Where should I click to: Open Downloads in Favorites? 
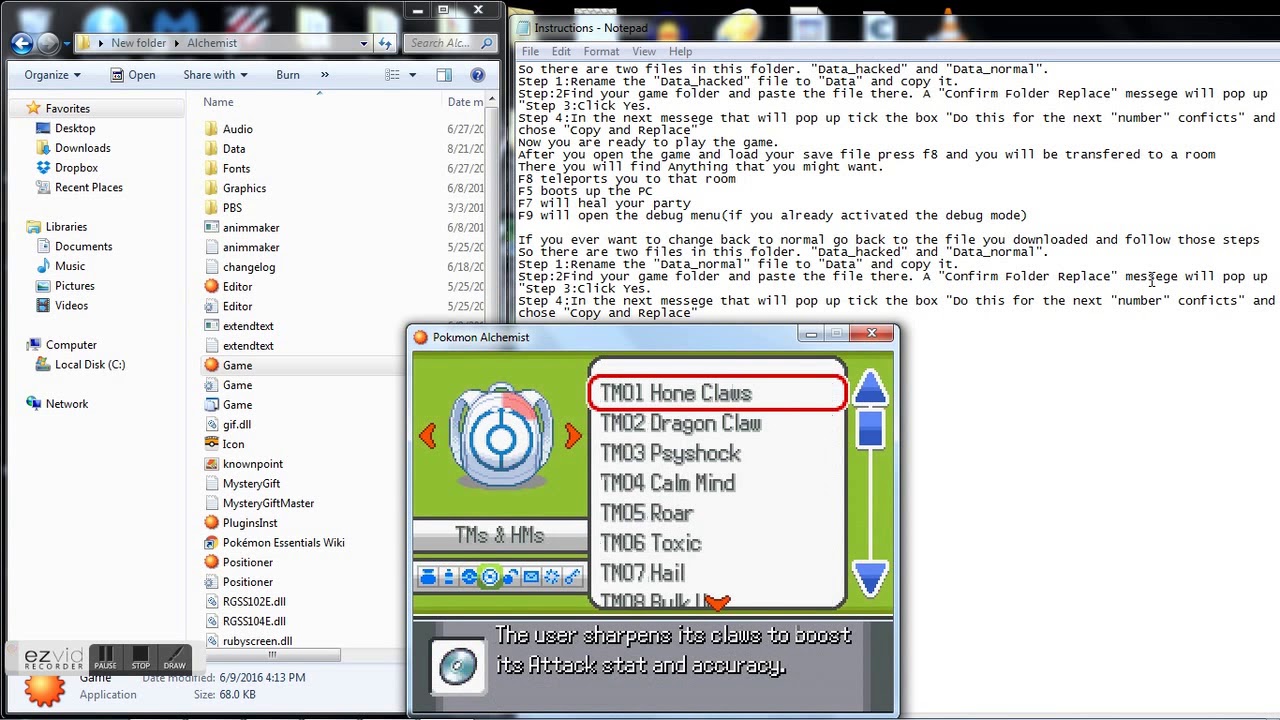click(82, 148)
